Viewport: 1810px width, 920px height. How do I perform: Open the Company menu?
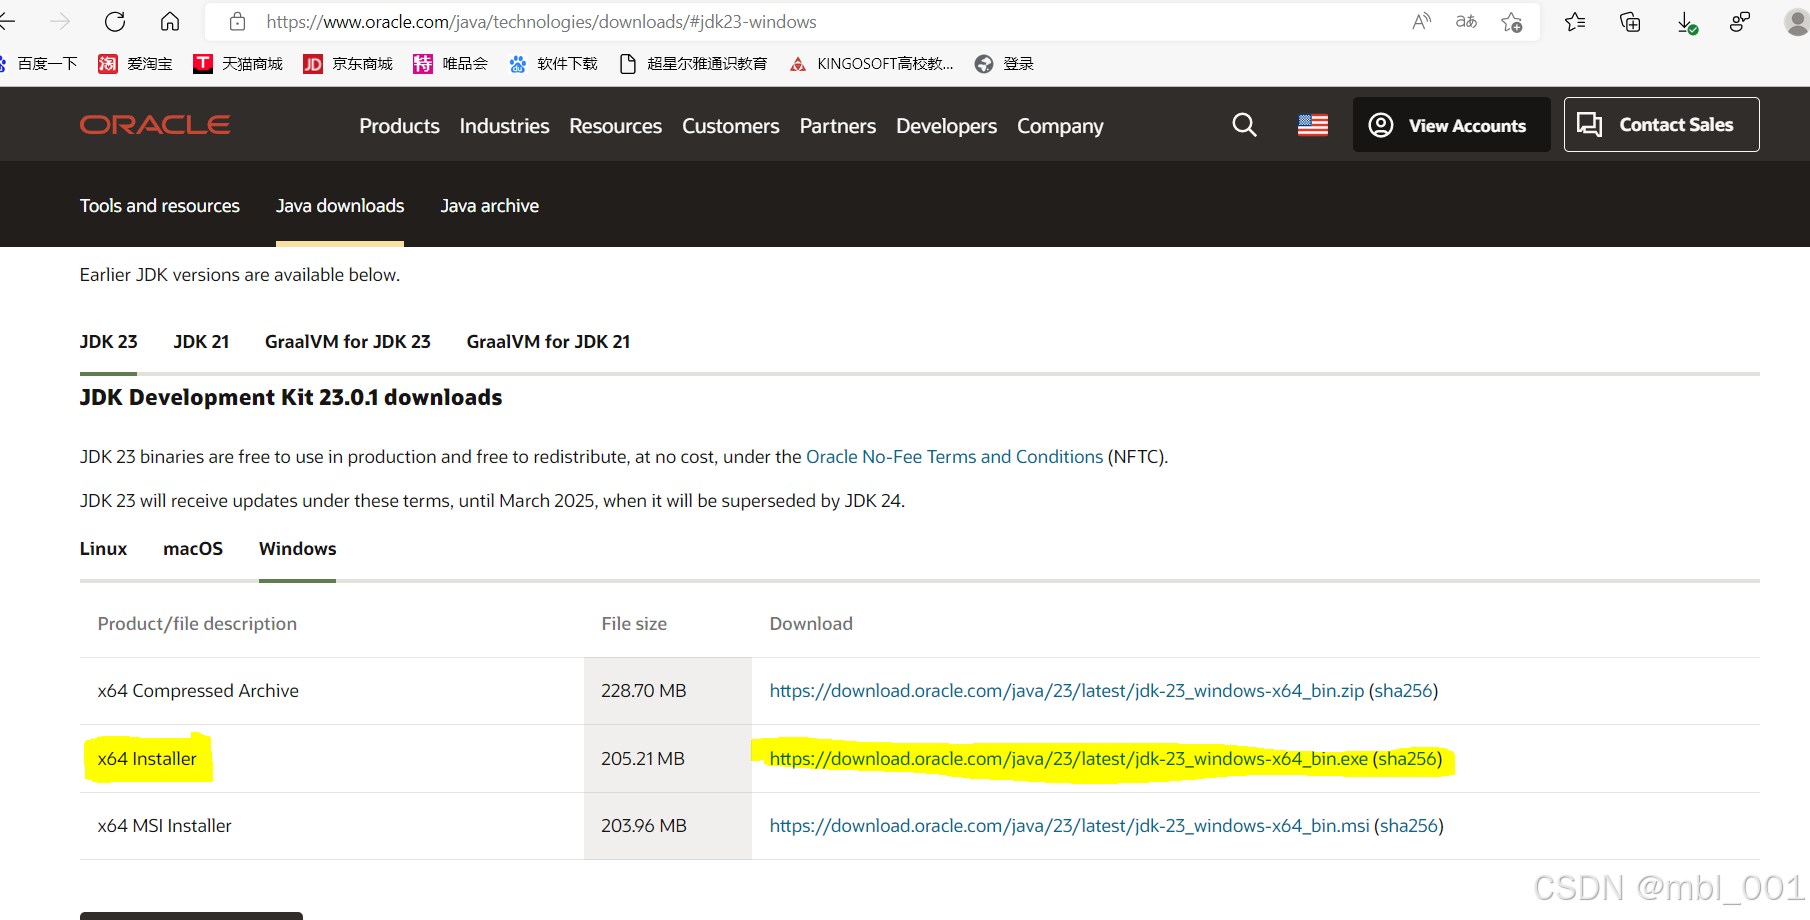click(1060, 126)
